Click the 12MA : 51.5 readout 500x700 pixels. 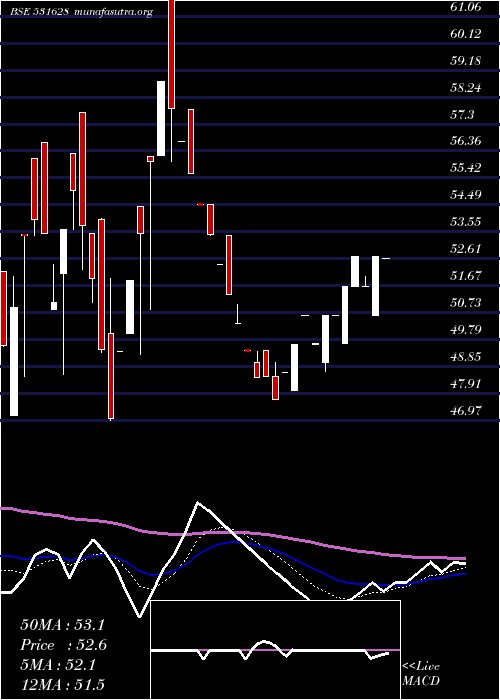[x=62, y=685]
